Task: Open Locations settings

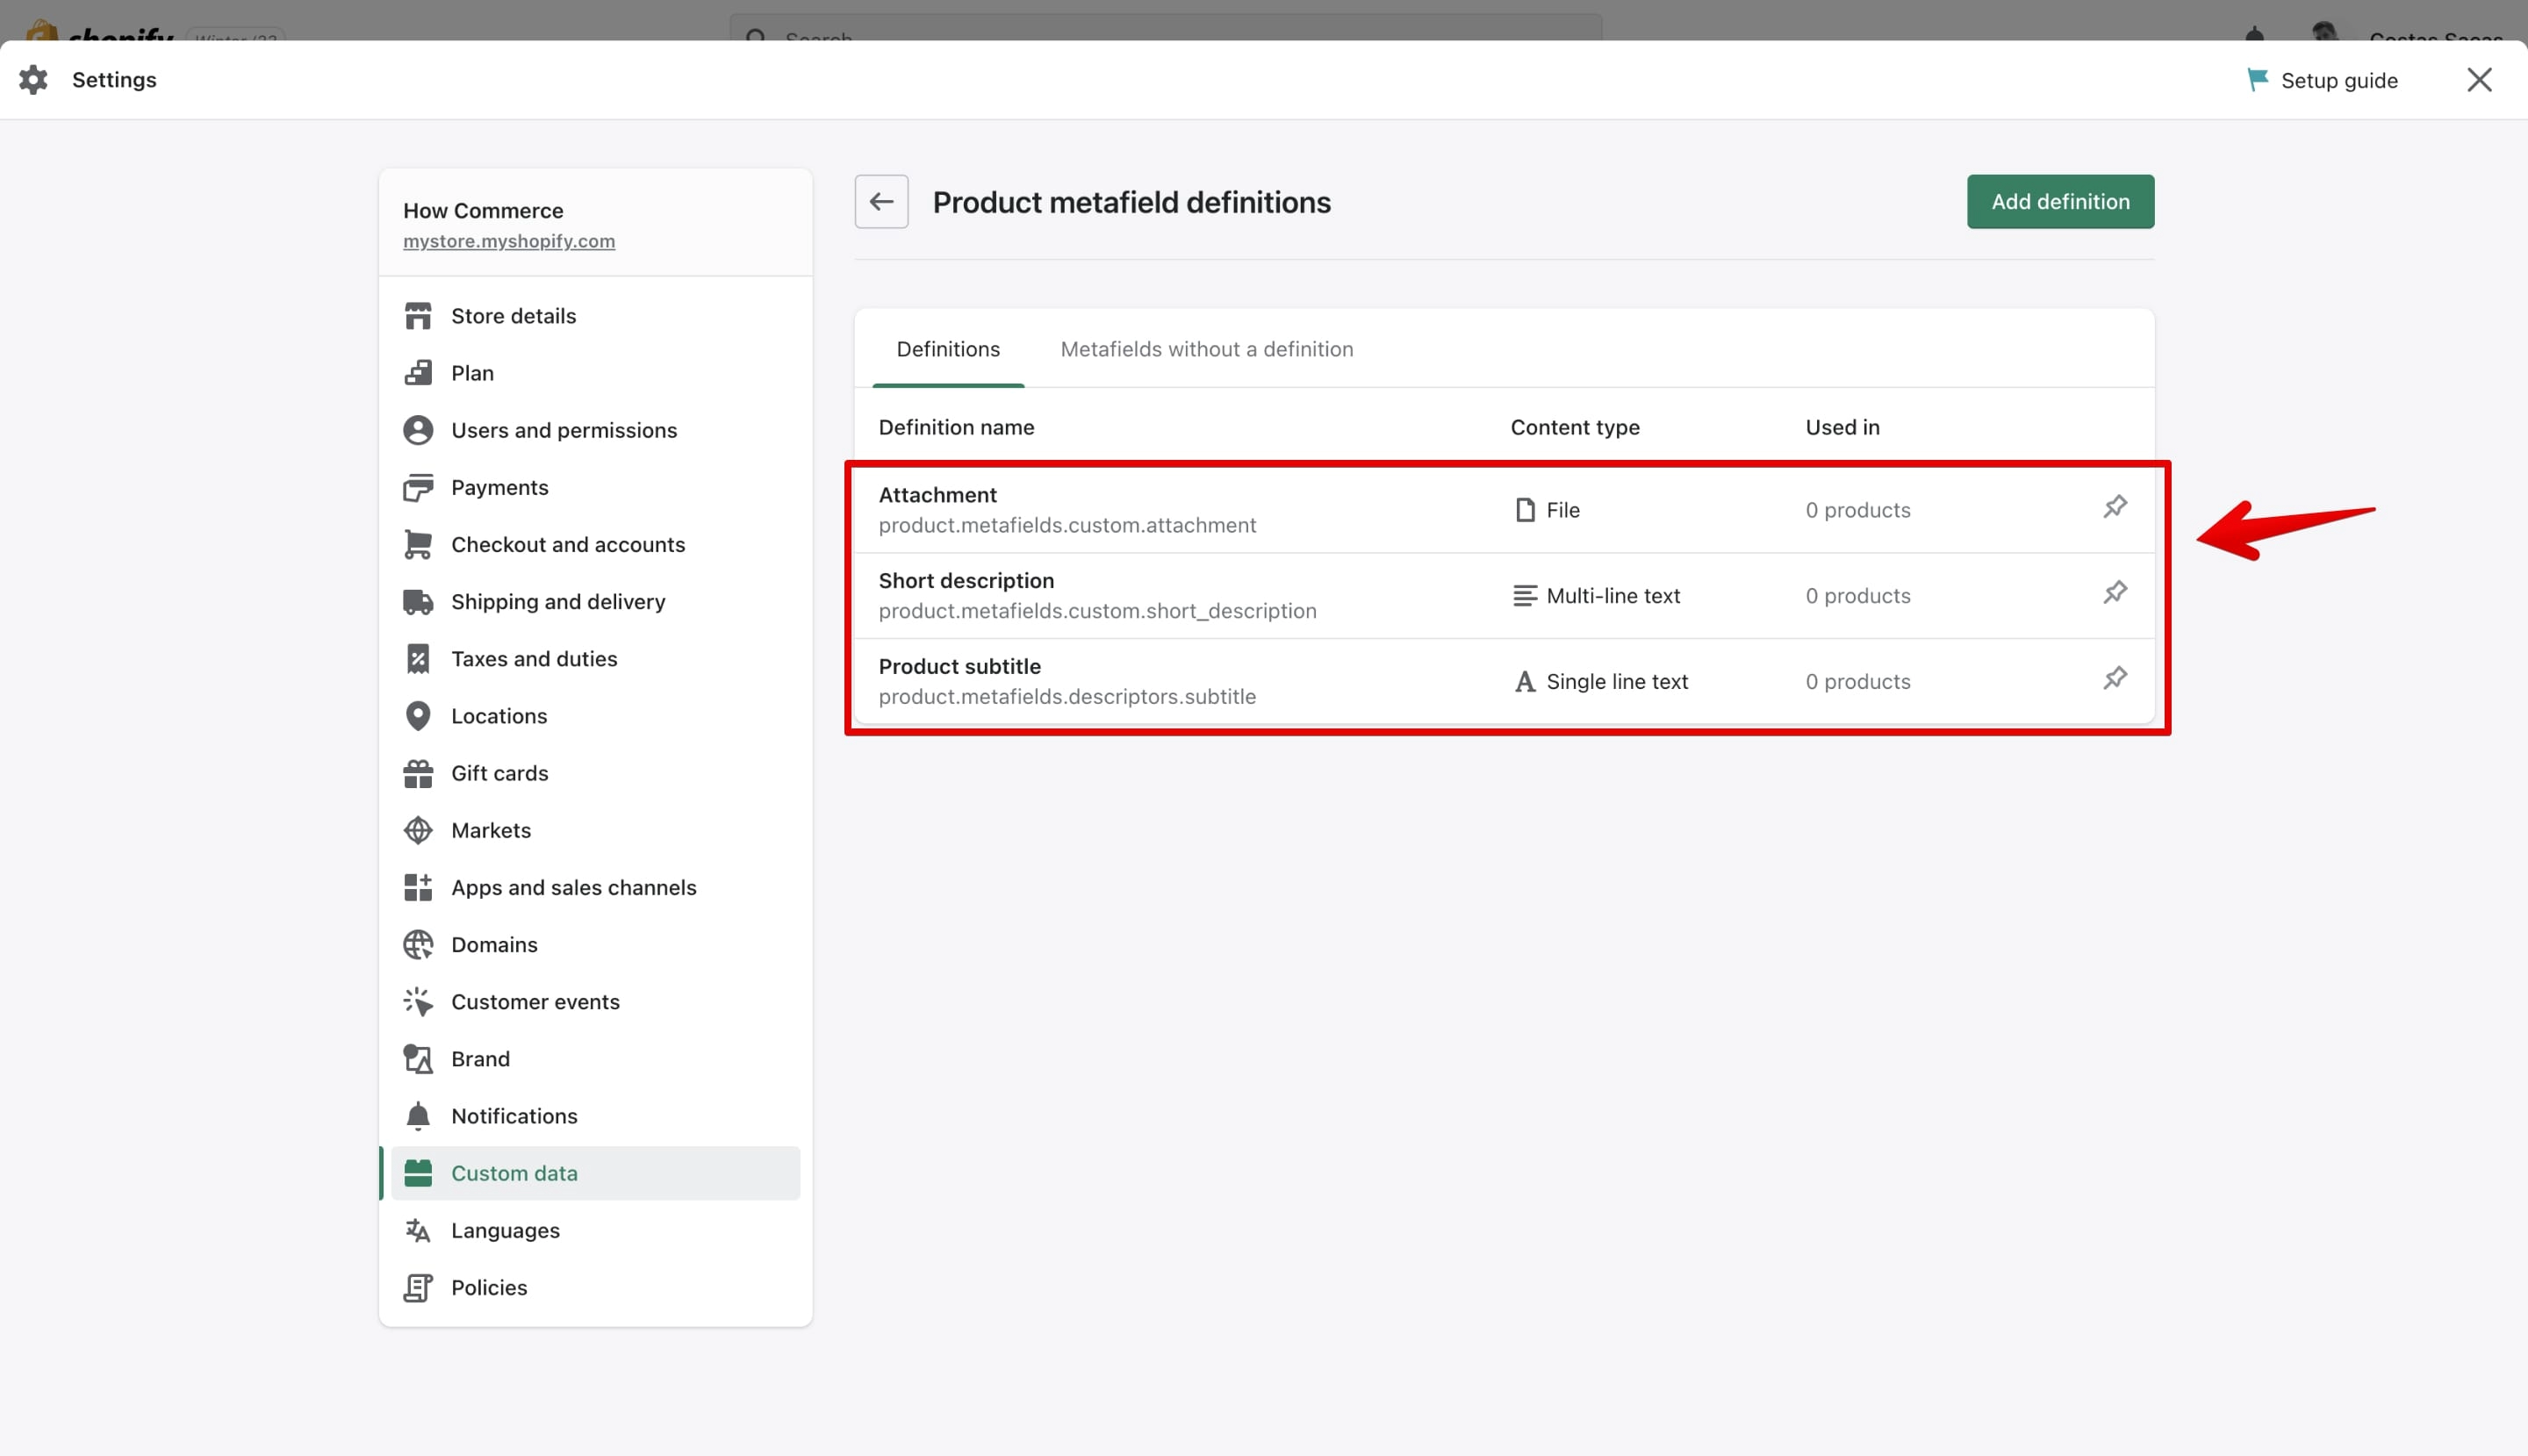Action: (x=595, y=716)
